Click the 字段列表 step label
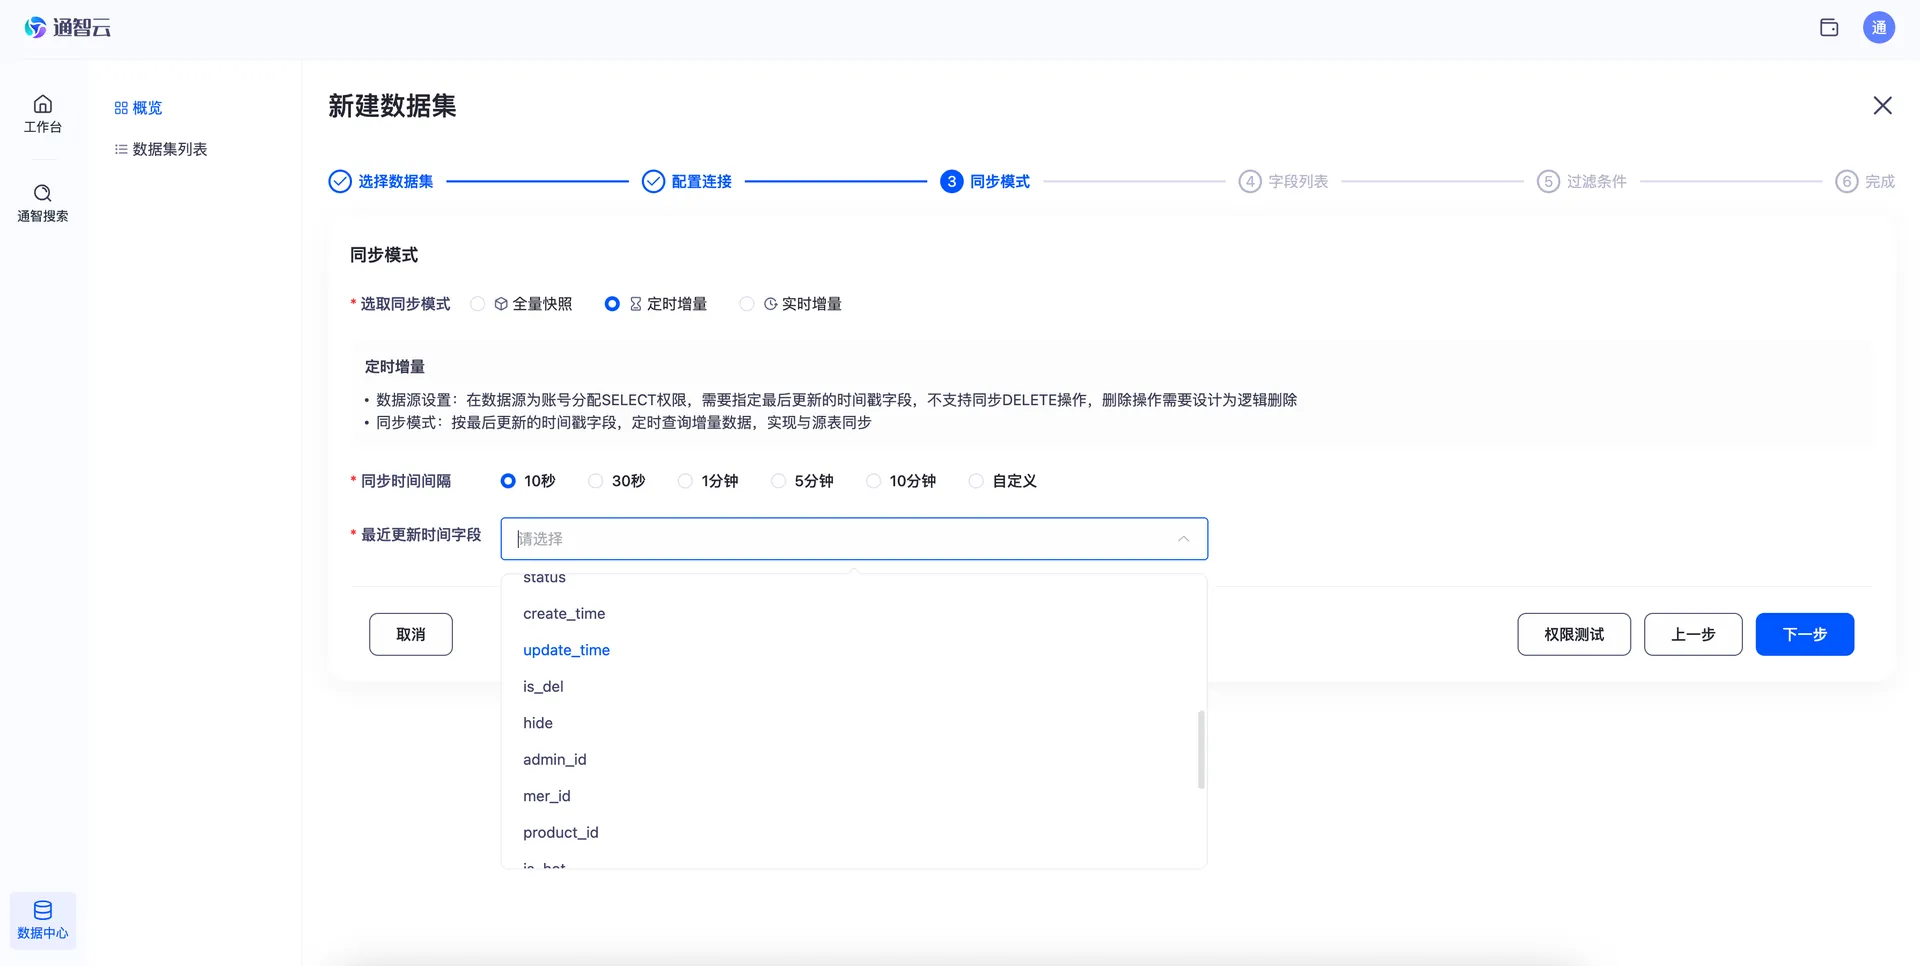1920x966 pixels. tap(1298, 181)
